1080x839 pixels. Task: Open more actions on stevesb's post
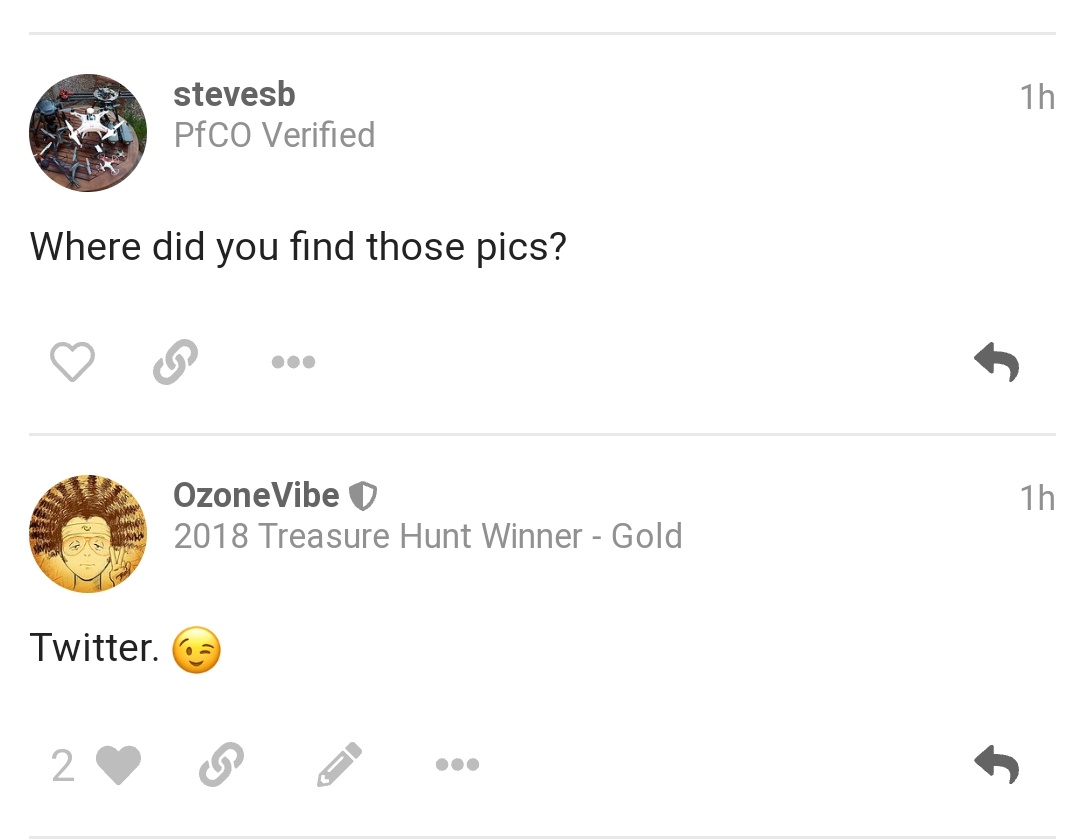pyautogui.click(x=293, y=362)
